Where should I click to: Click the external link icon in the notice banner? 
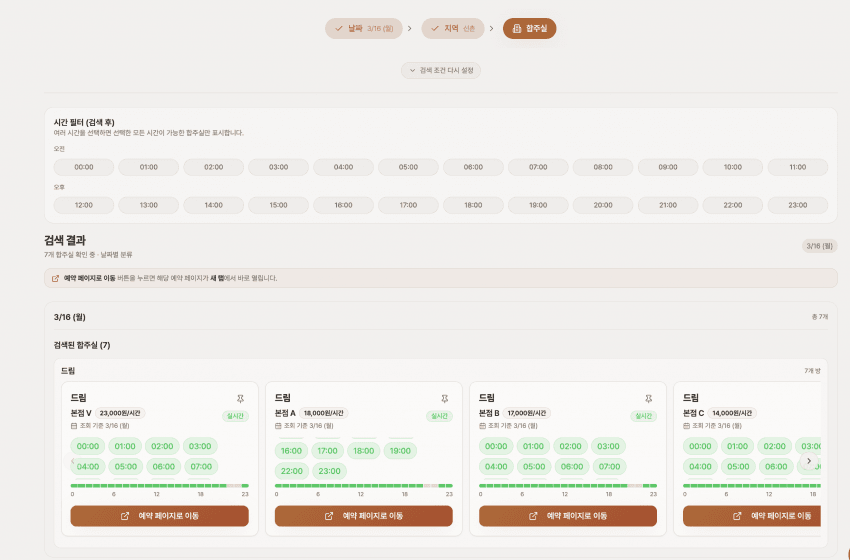coord(56,278)
